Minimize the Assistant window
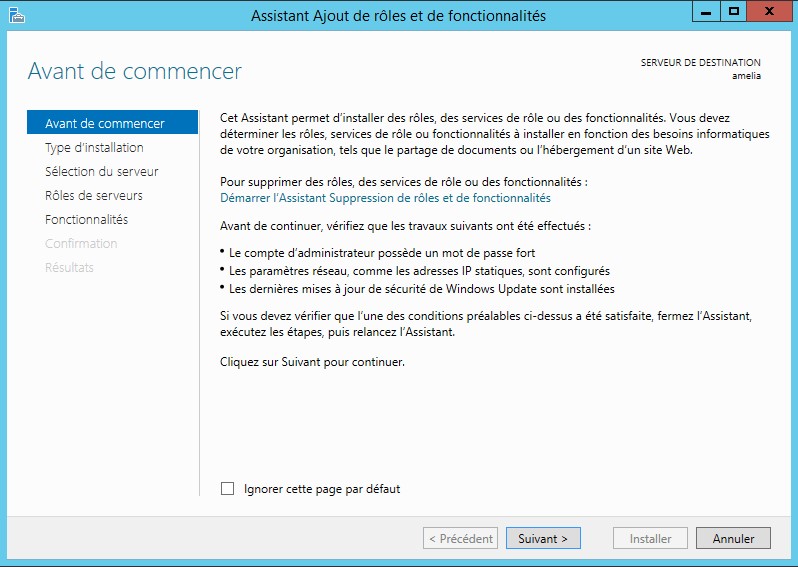 708,12
